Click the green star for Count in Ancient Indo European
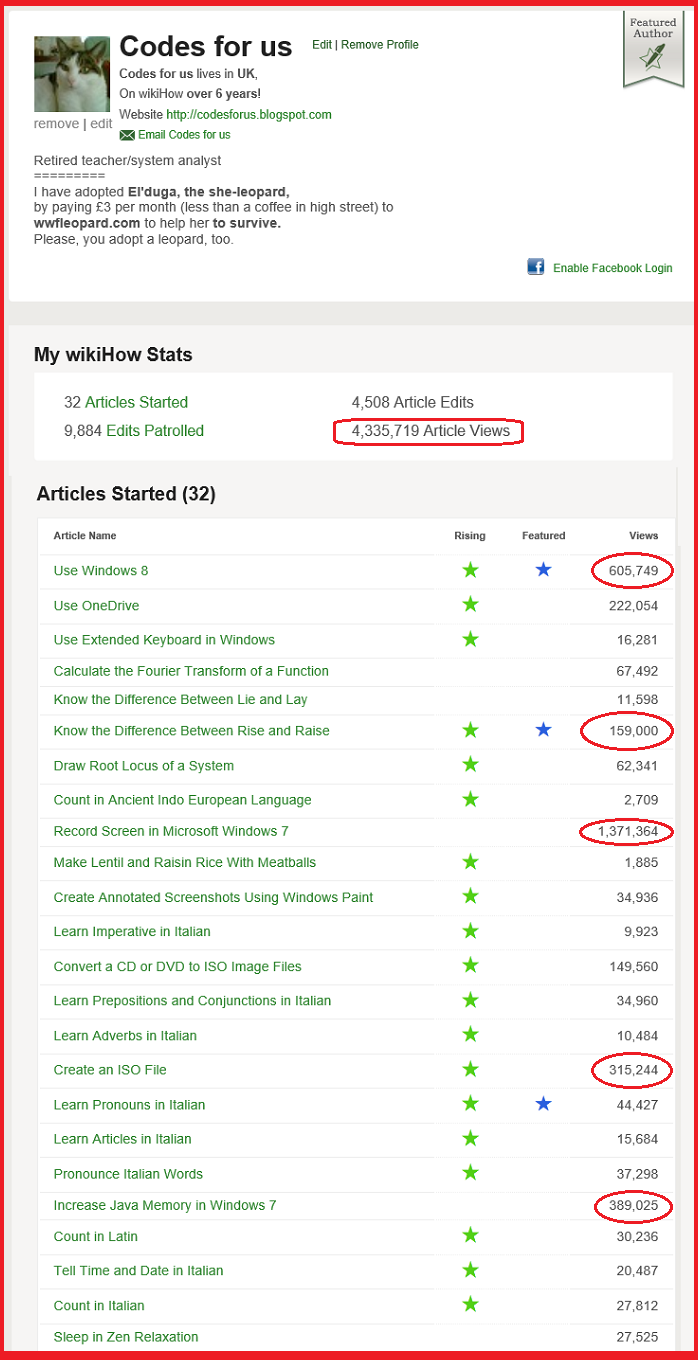The height and width of the screenshot is (1360, 698). coord(470,799)
